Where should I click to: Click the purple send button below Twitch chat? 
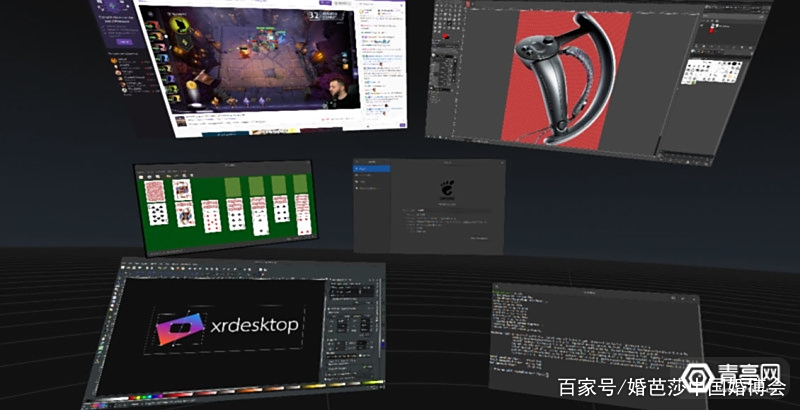(x=401, y=125)
